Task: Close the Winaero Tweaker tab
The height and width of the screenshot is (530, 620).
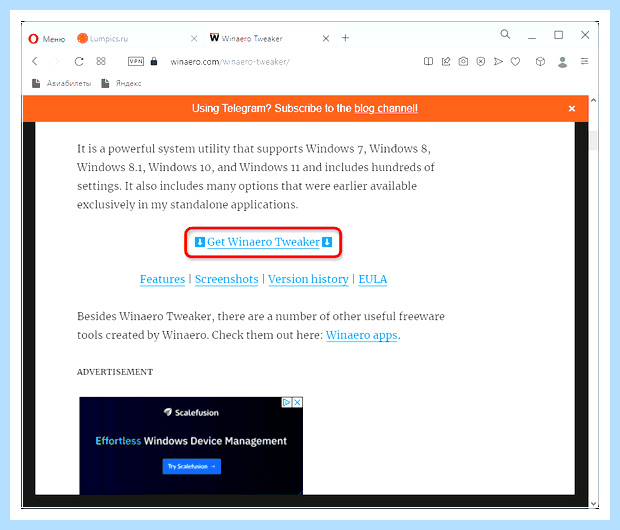Action: (x=325, y=38)
